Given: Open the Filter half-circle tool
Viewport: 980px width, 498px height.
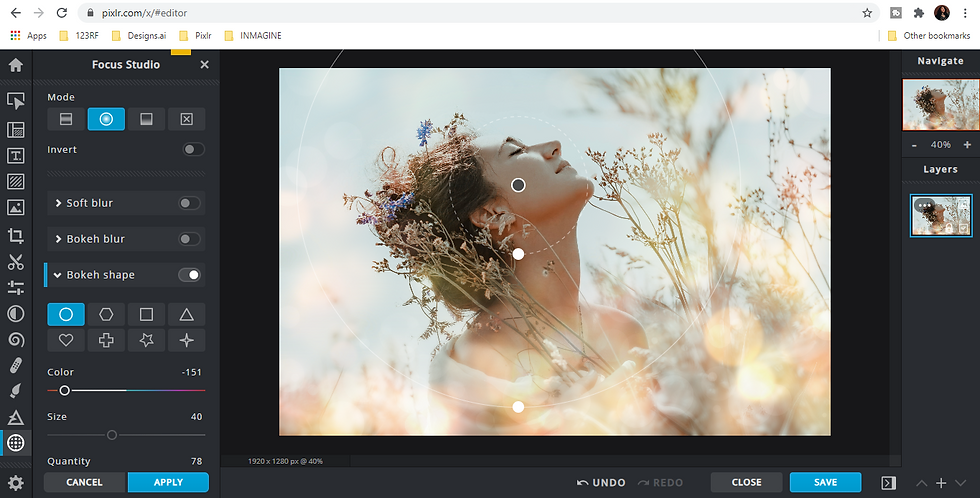Looking at the screenshot, I should click(x=16, y=314).
